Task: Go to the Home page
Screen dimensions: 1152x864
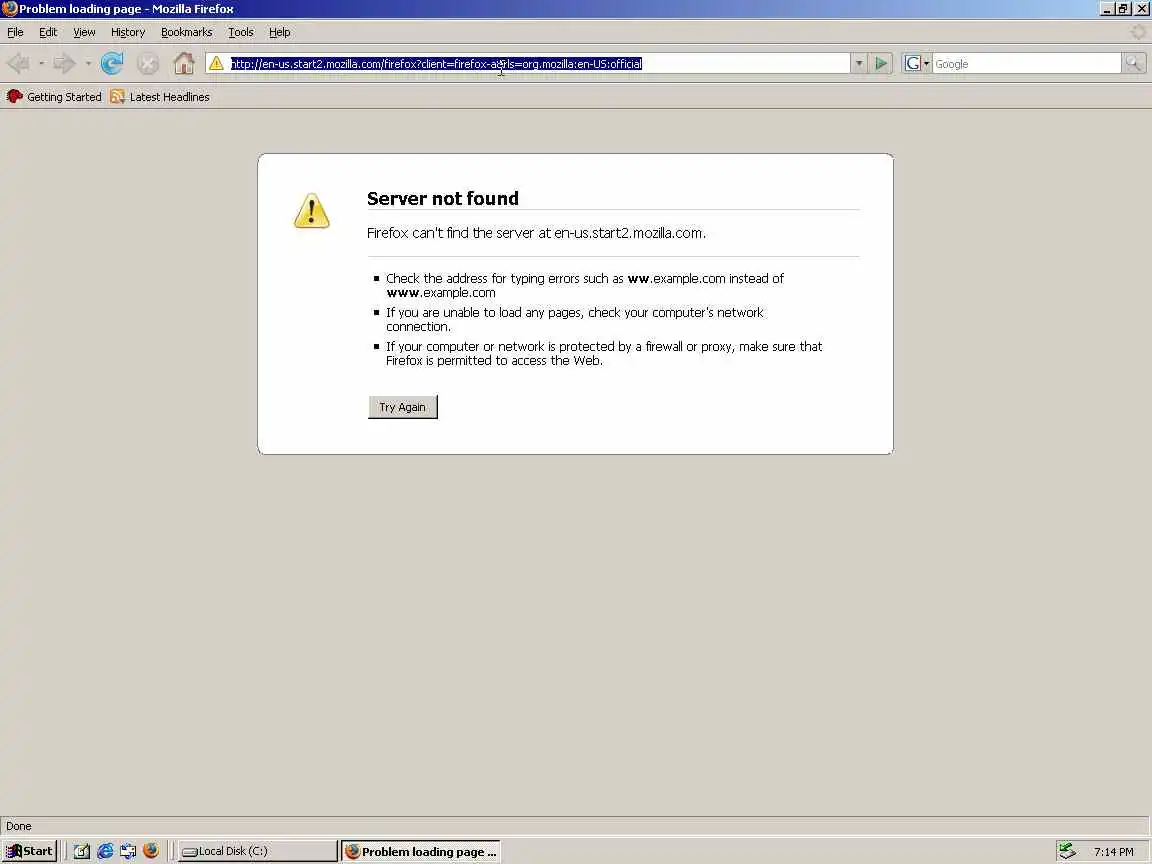Action: pyautogui.click(x=184, y=64)
